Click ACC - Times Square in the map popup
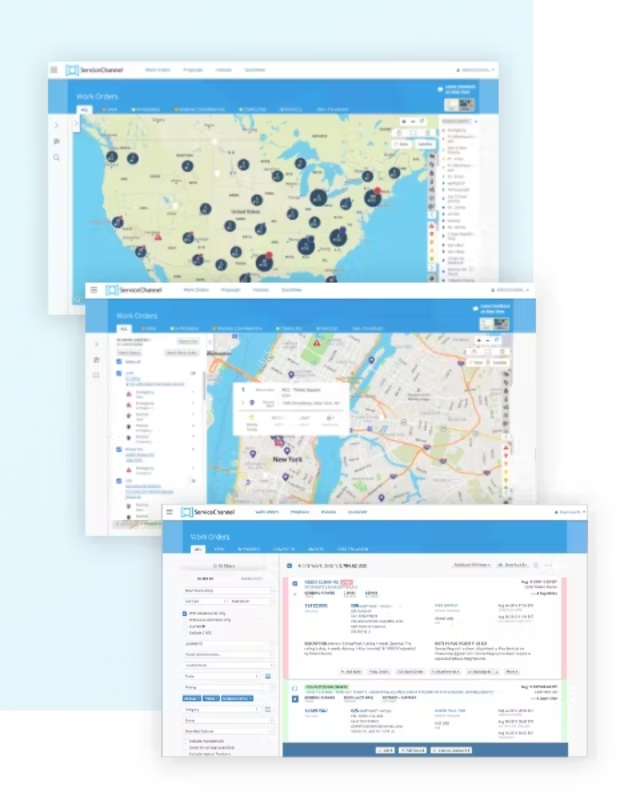 pos(301,390)
